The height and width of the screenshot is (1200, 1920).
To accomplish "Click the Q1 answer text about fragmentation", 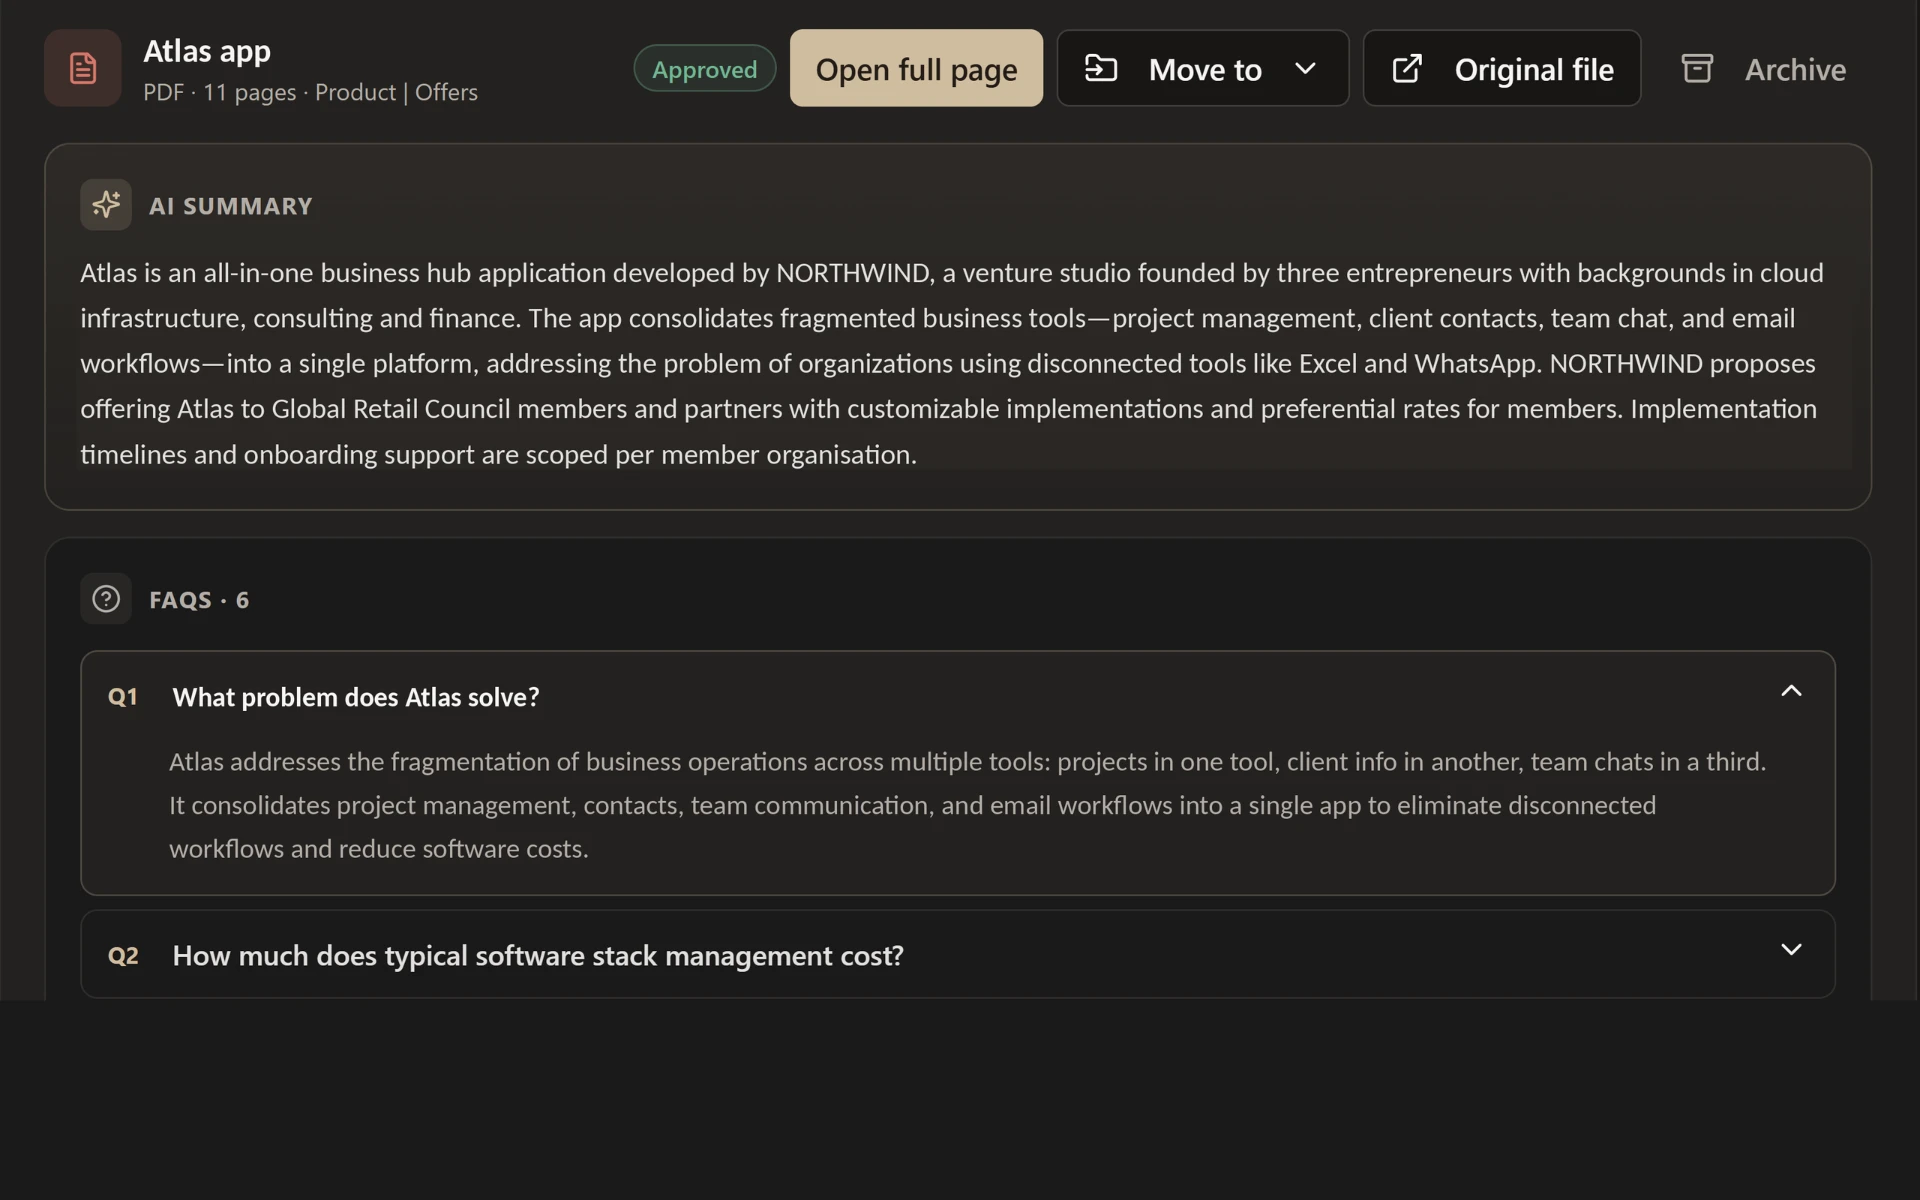I will pyautogui.click(x=967, y=805).
